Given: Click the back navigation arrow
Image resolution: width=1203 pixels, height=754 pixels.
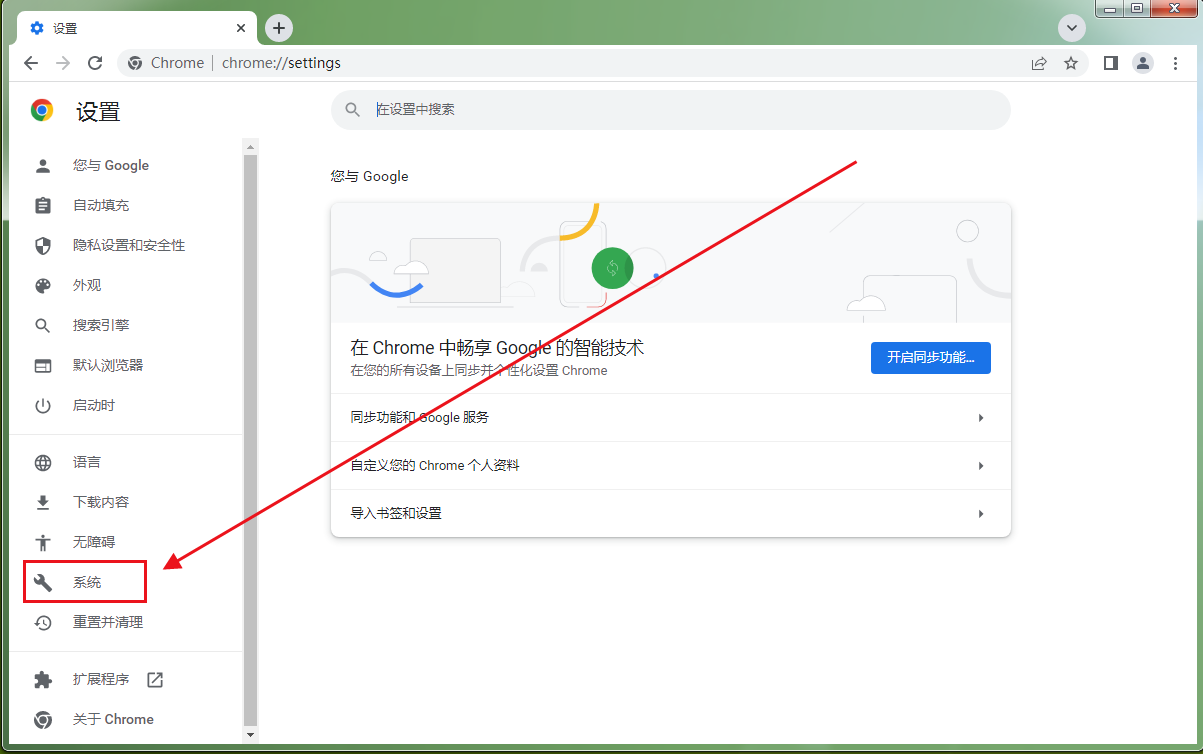Looking at the screenshot, I should 31,63.
